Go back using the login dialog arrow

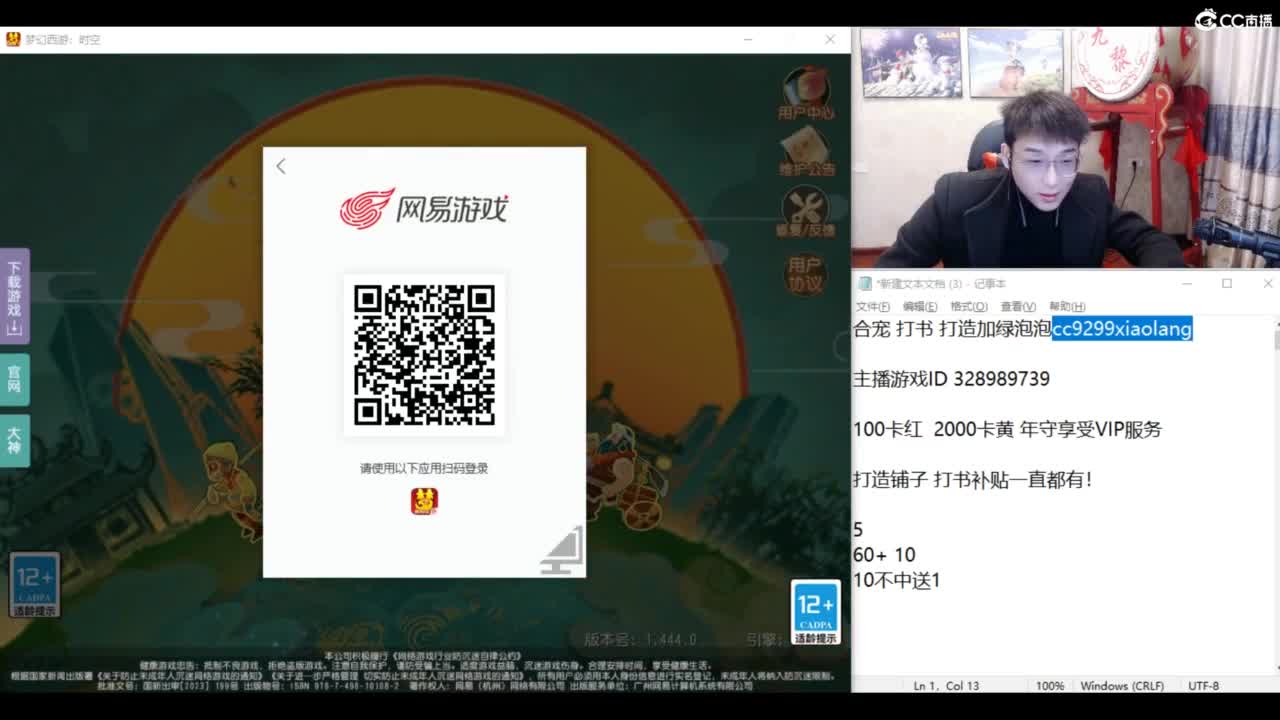point(281,167)
